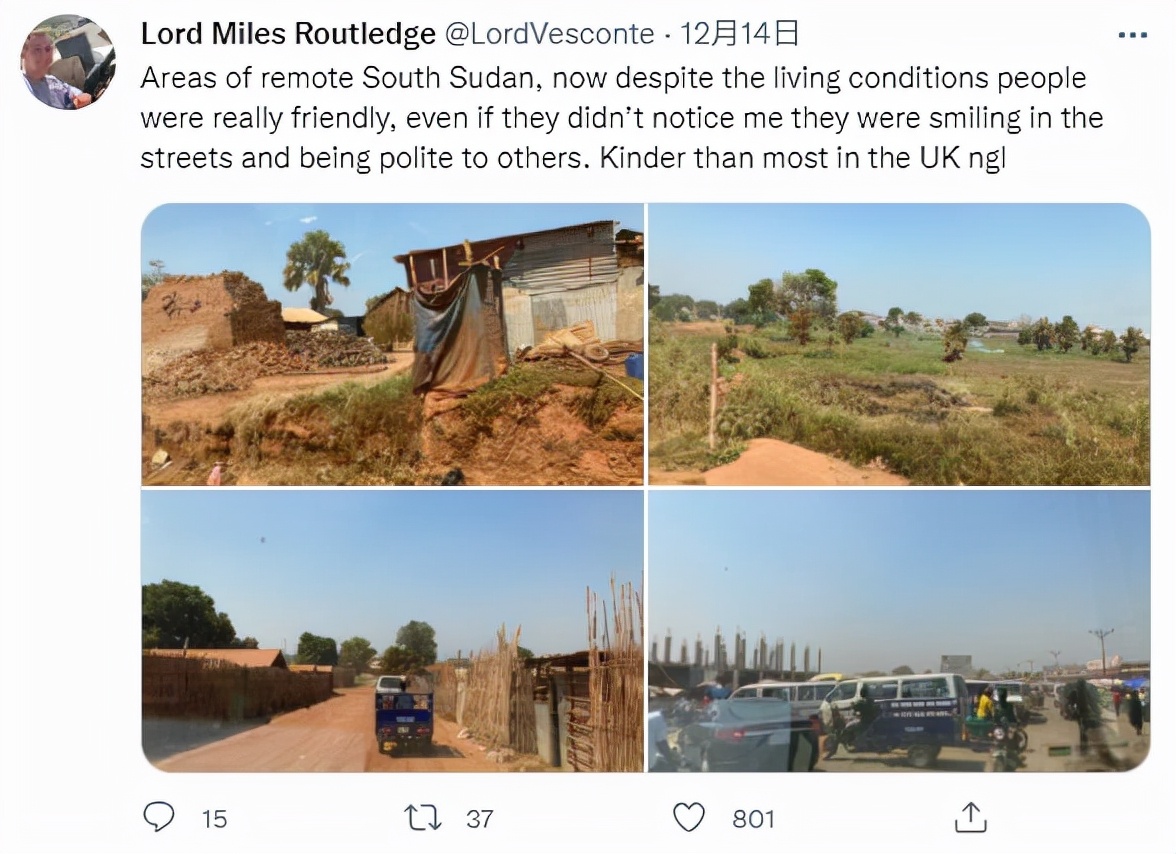Click the reply speech bubble icon

pyautogui.click(x=161, y=818)
